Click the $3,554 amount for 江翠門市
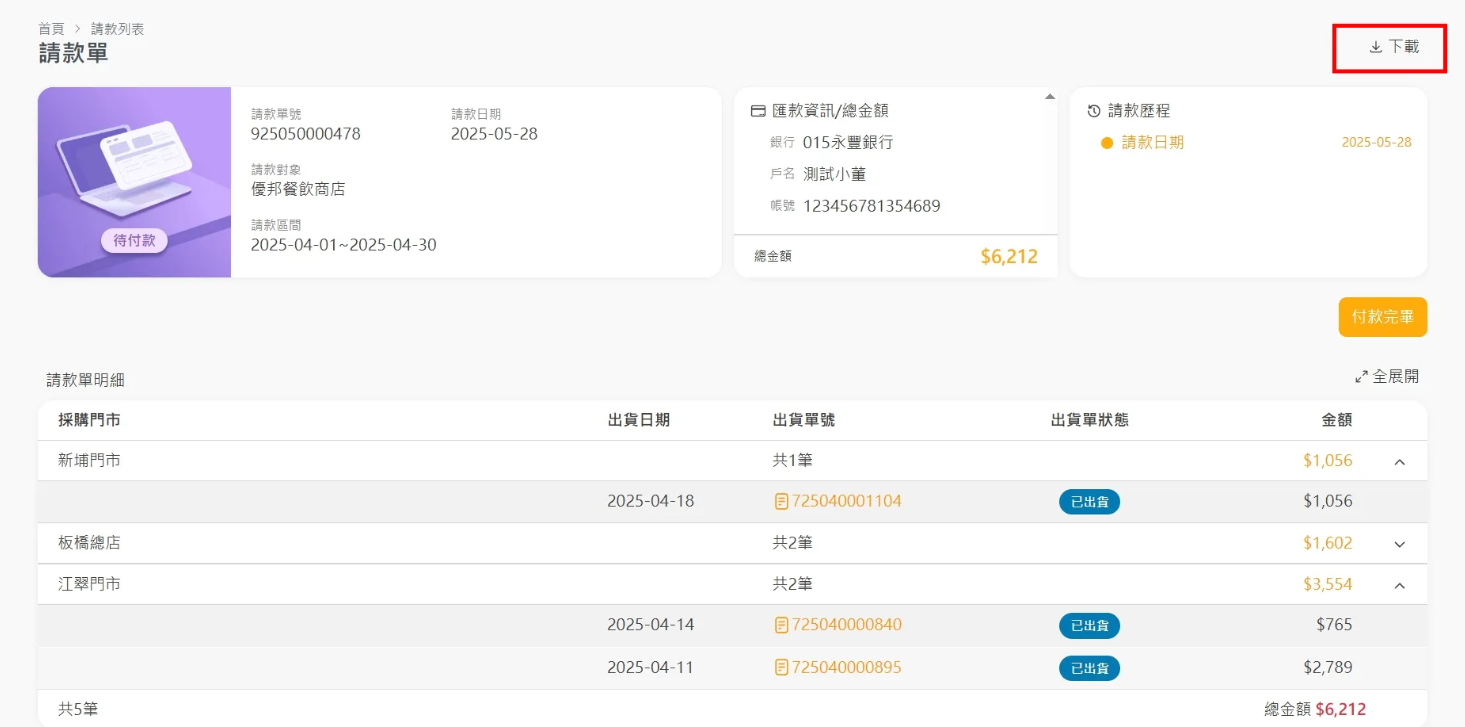1465x727 pixels. click(1328, 584)
